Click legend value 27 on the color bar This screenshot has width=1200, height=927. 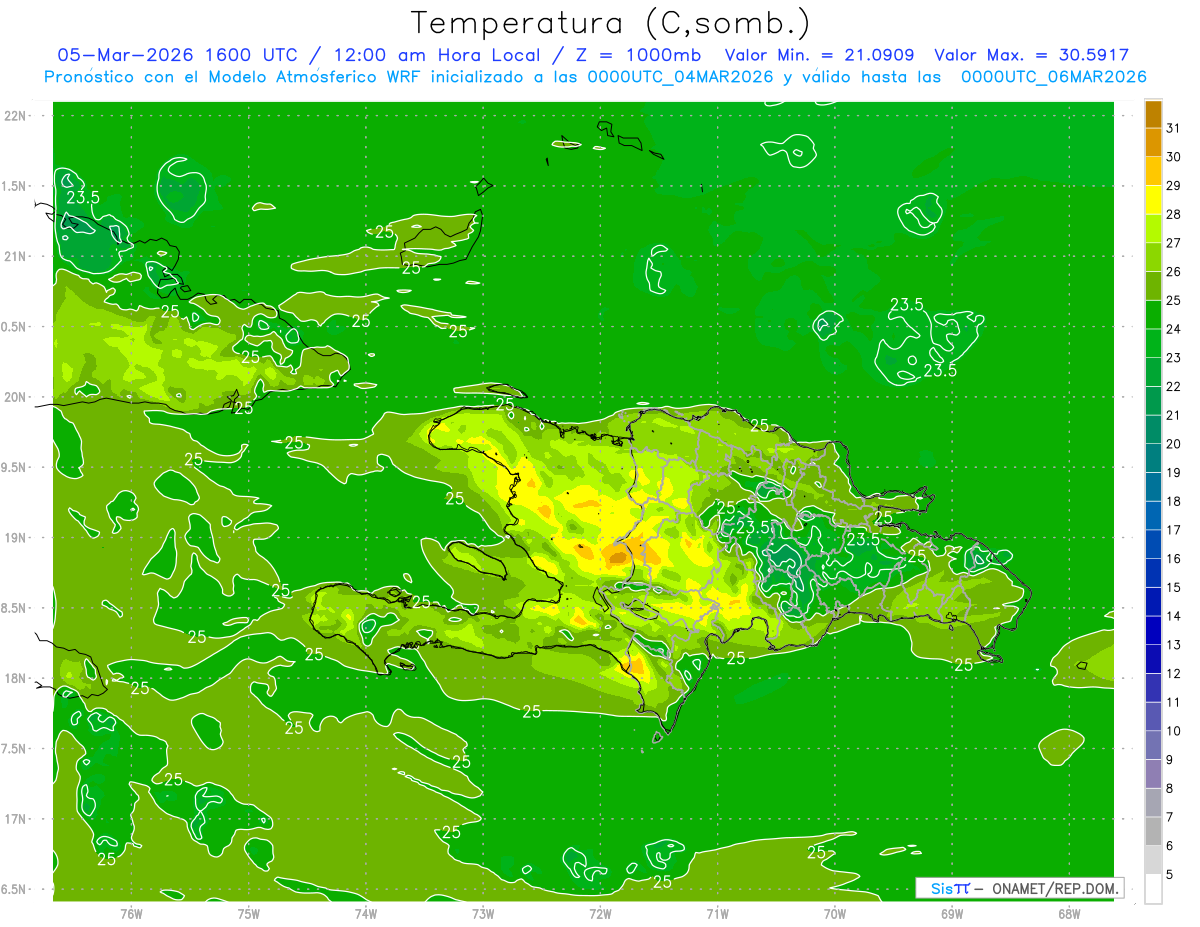(x=1174, y=243)
